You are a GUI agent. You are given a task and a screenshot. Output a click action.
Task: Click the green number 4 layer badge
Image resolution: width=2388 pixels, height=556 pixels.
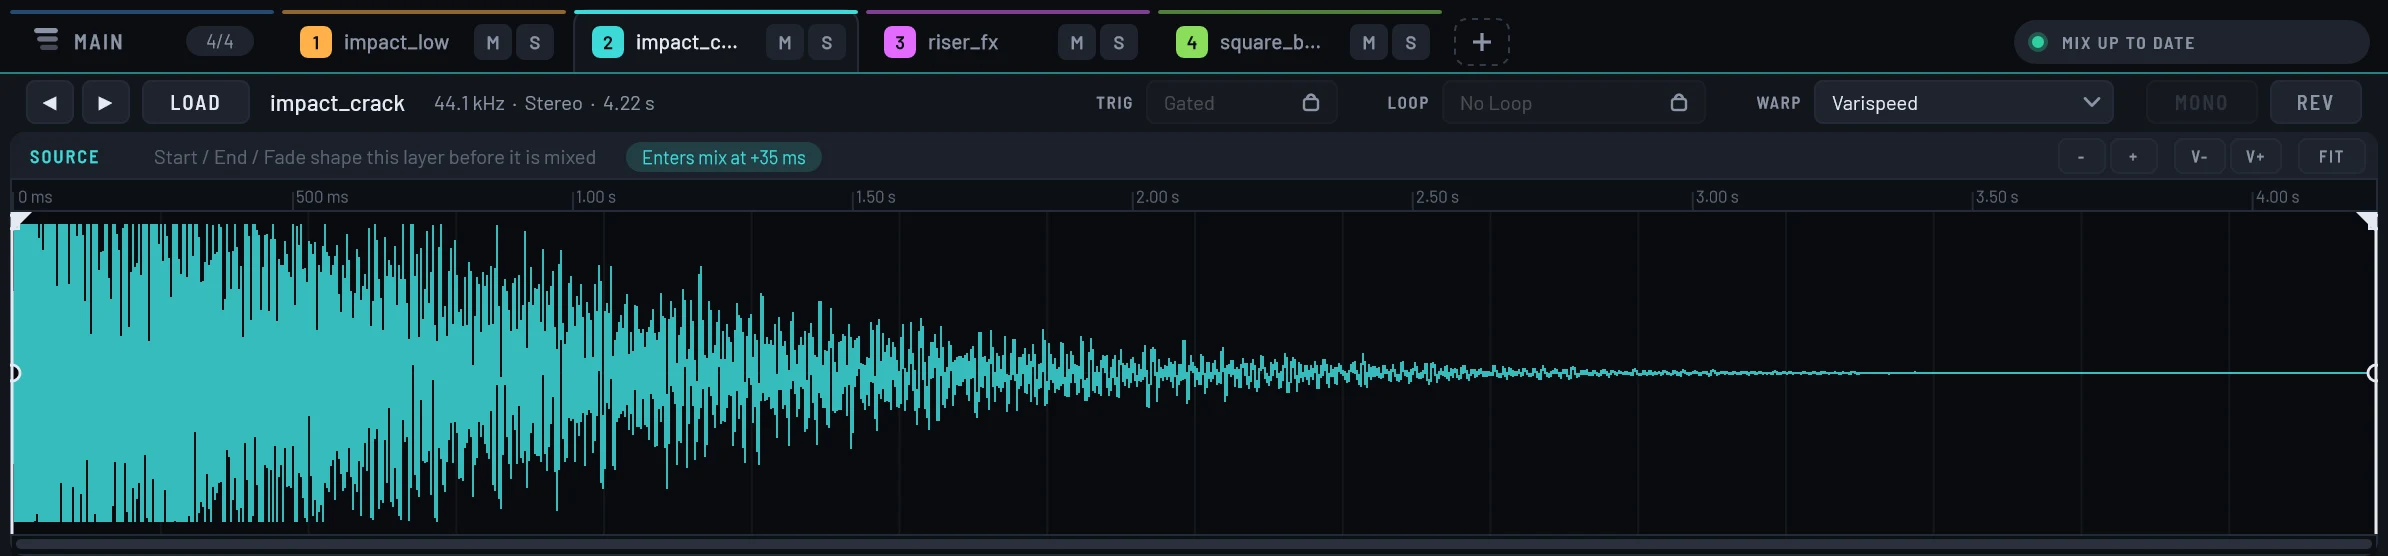click(x=1192, y=43)
